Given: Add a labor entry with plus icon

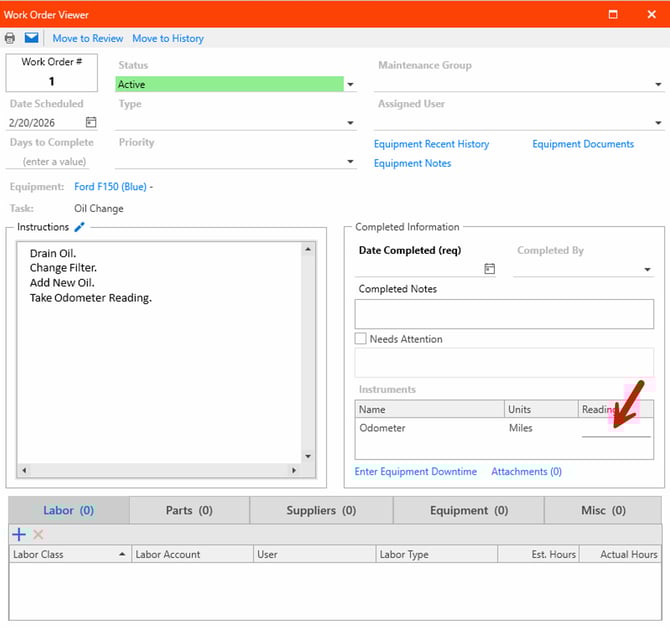Looking at the screenshot, I should (x=18, y=535).
